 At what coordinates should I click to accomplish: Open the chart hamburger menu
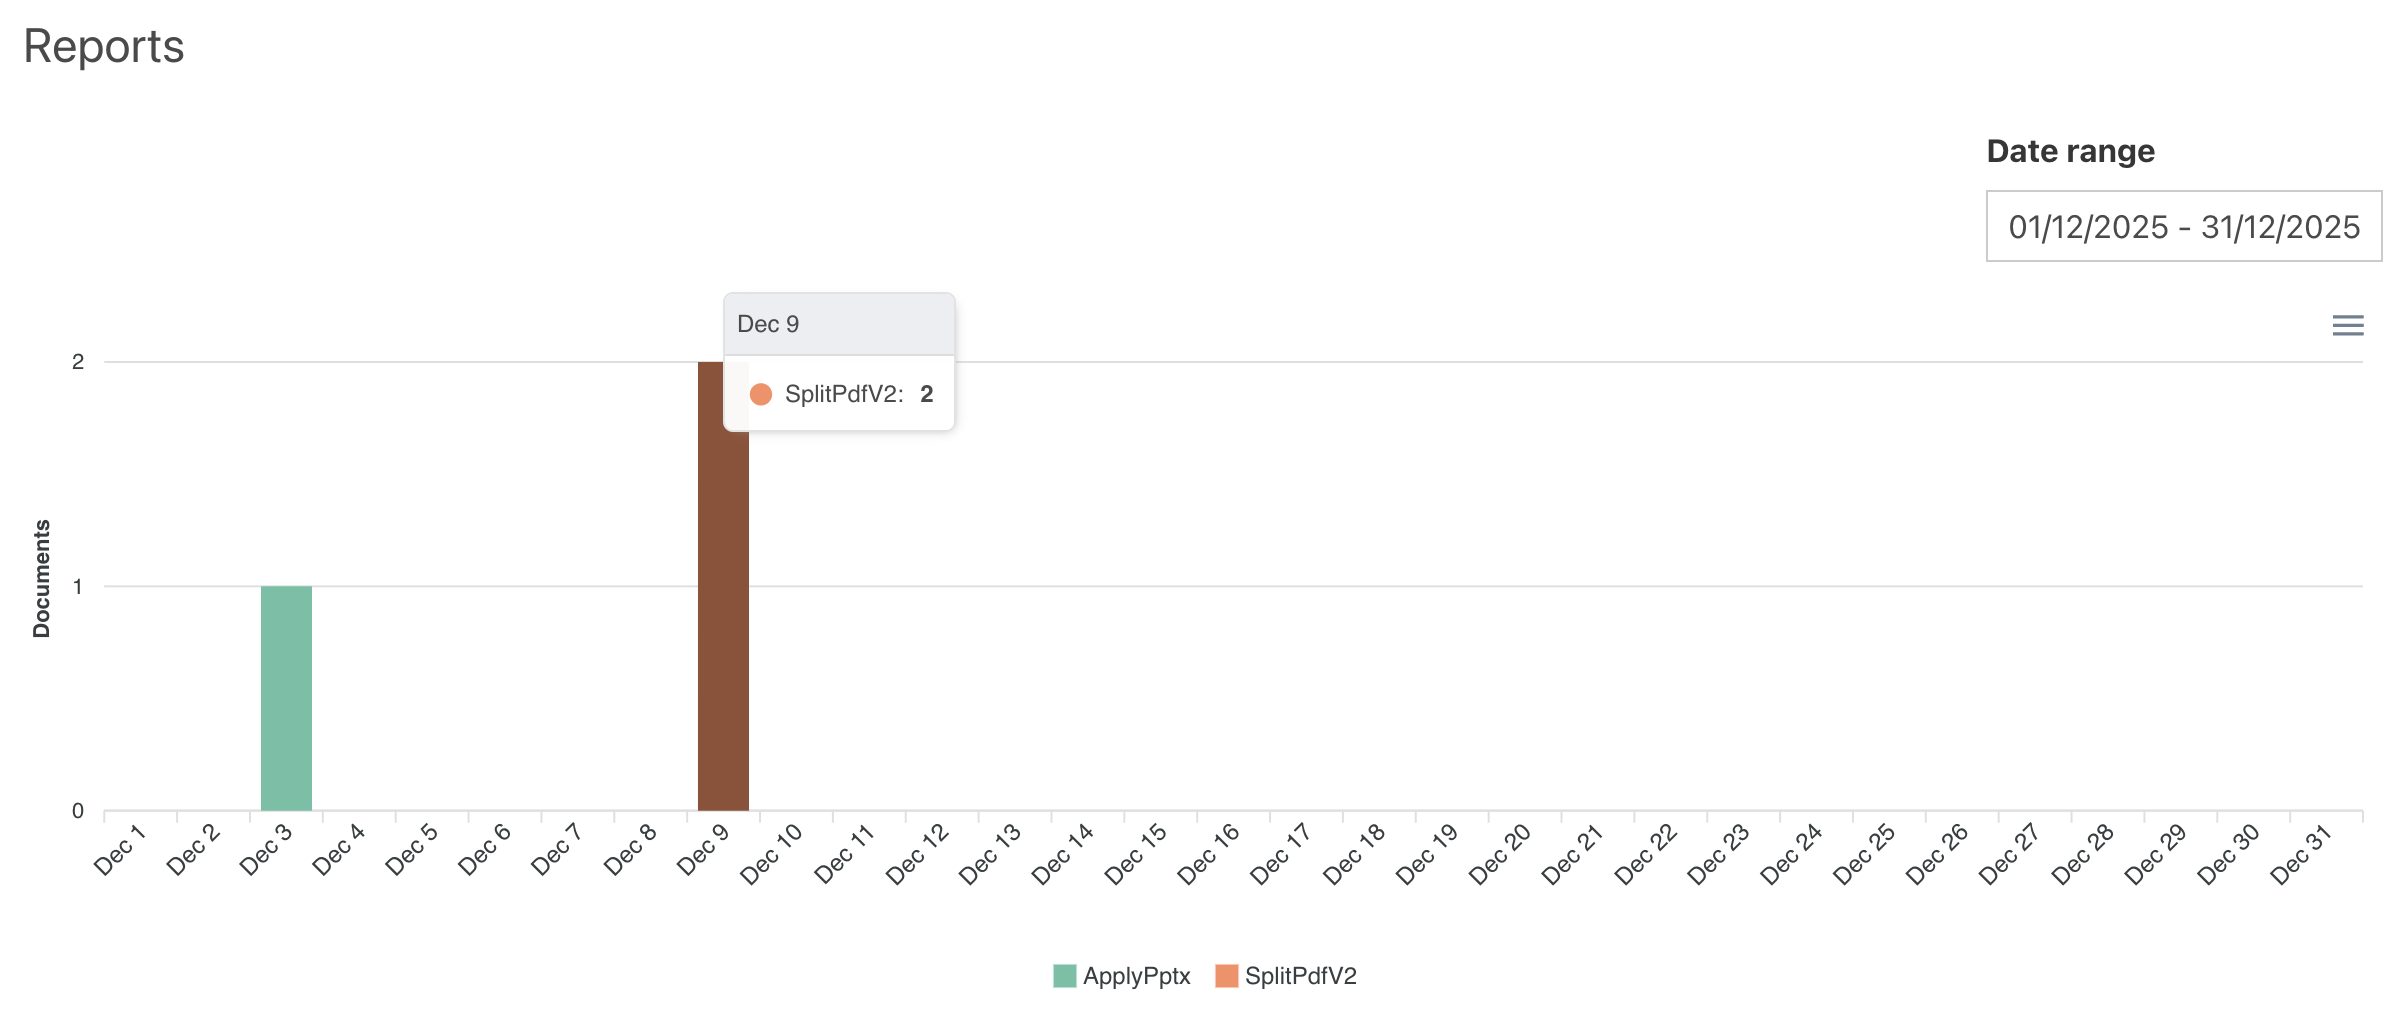point(2347,325)
